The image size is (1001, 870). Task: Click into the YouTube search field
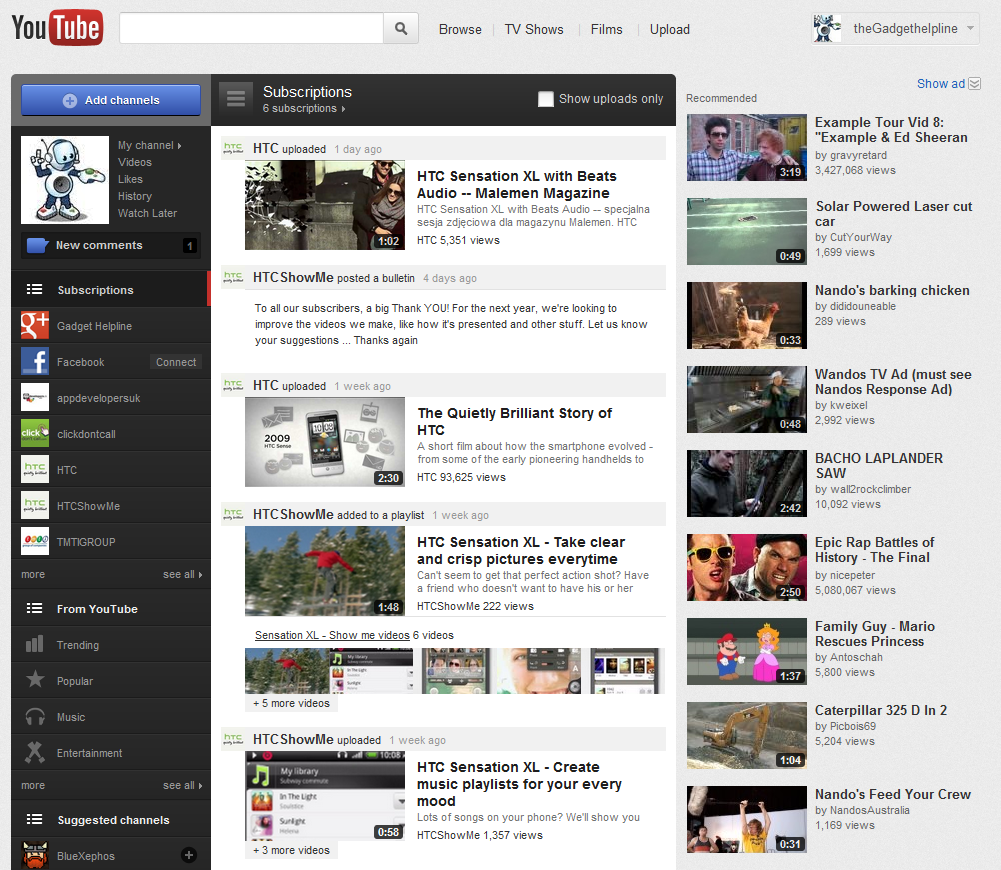pyautogui.click(x=251, y=29)
